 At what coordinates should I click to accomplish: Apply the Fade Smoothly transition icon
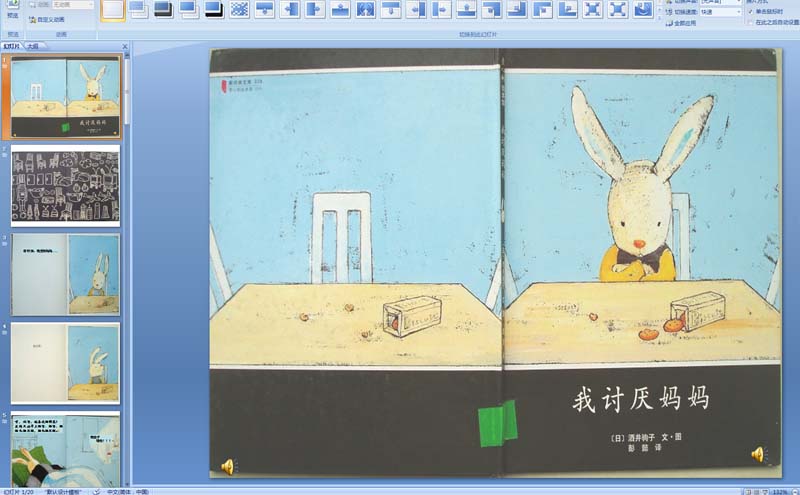click(138, 9)
